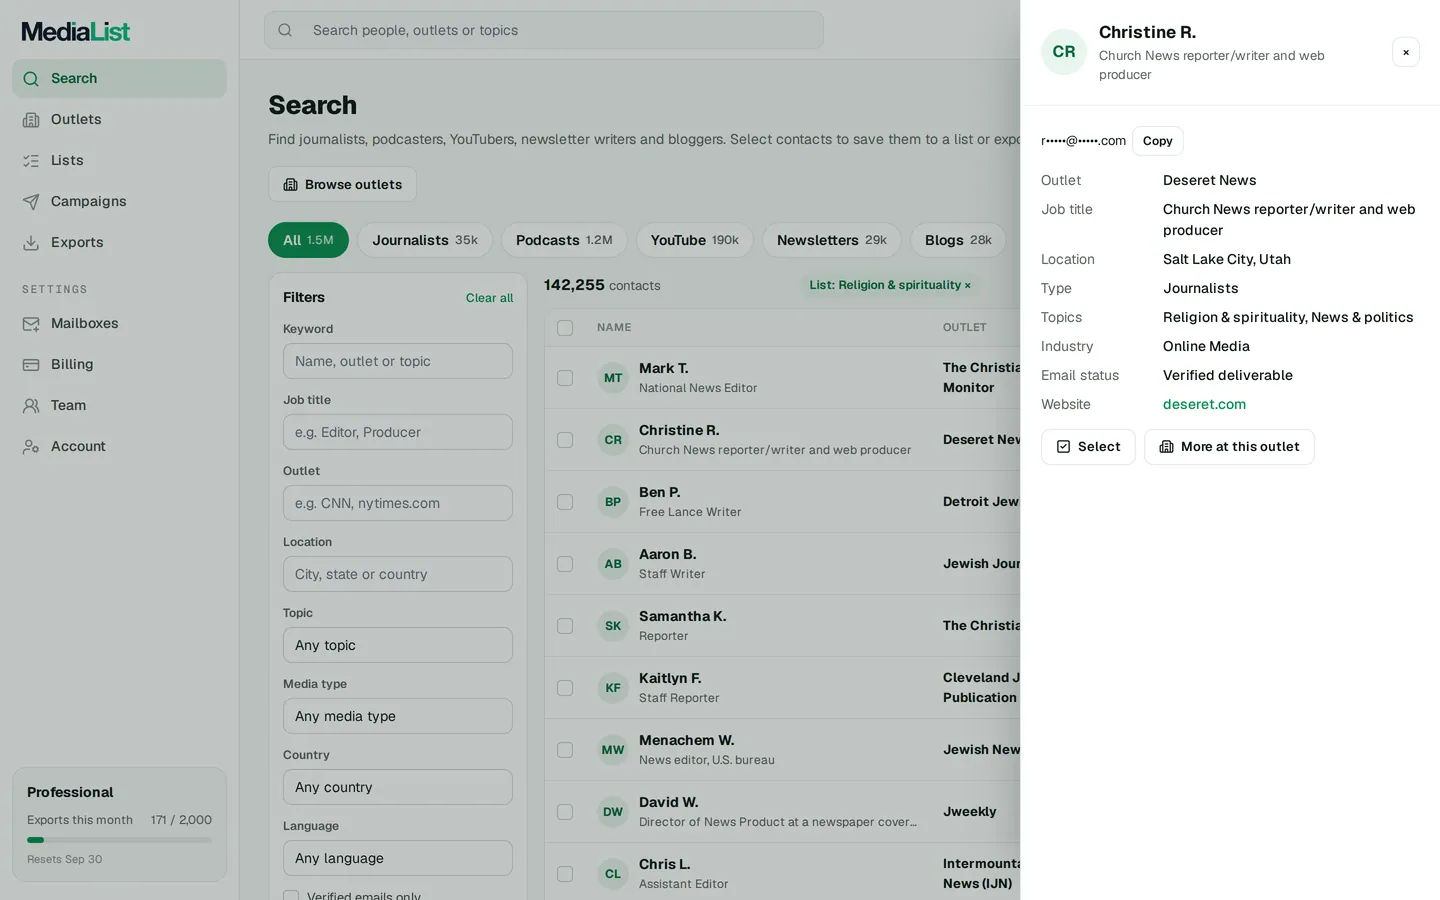Image resolution: width=1440 pixels, height=900 pixels.
Task: Open the Any topic dropdown
Action: point(398,645)
